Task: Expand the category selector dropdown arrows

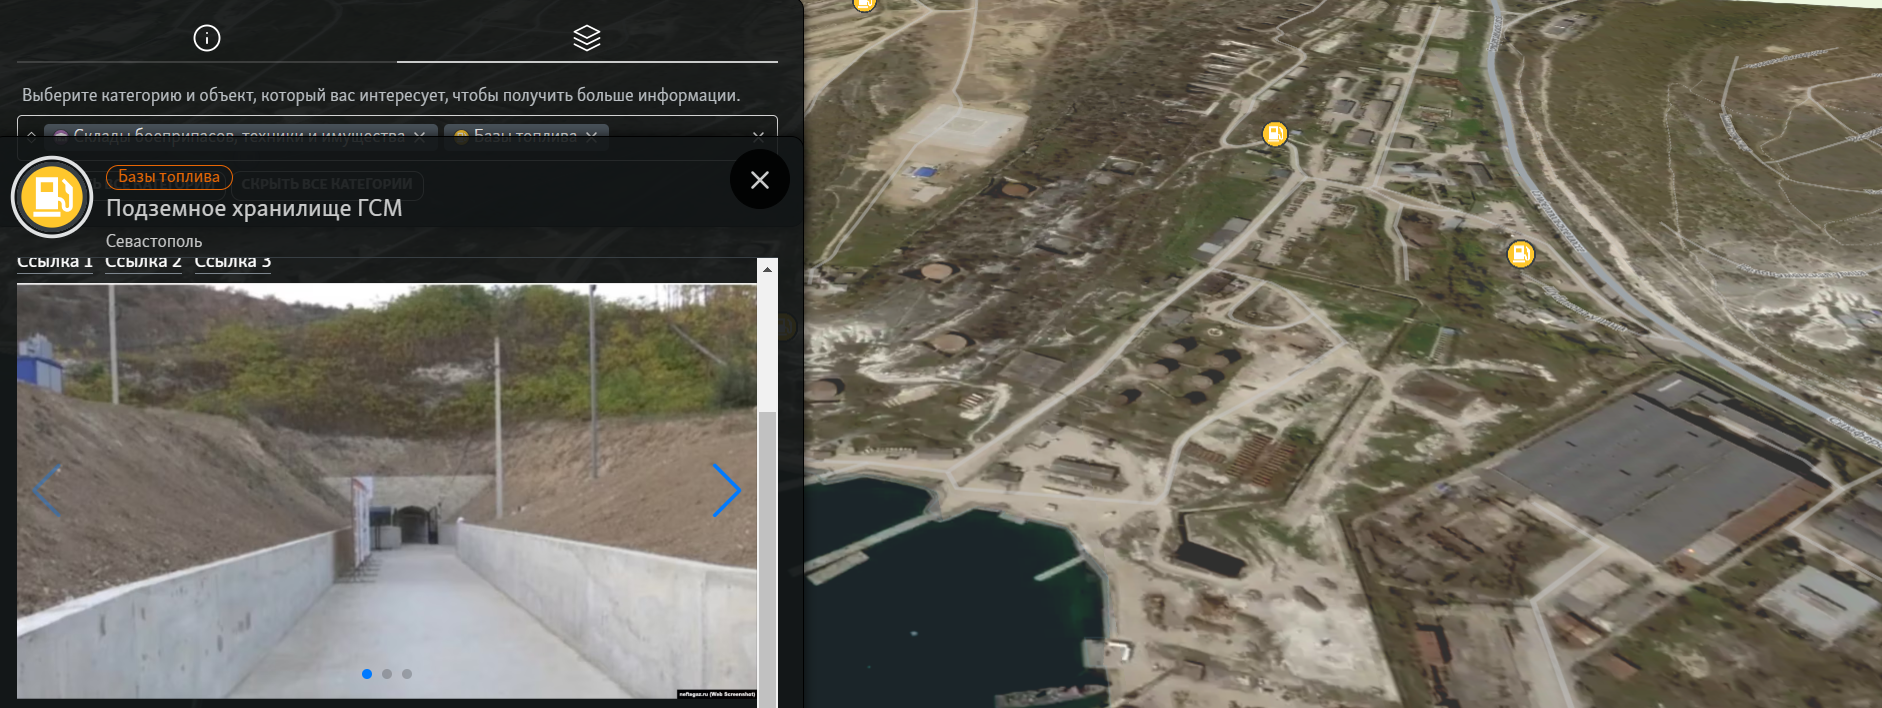Action: pos(31,136)
